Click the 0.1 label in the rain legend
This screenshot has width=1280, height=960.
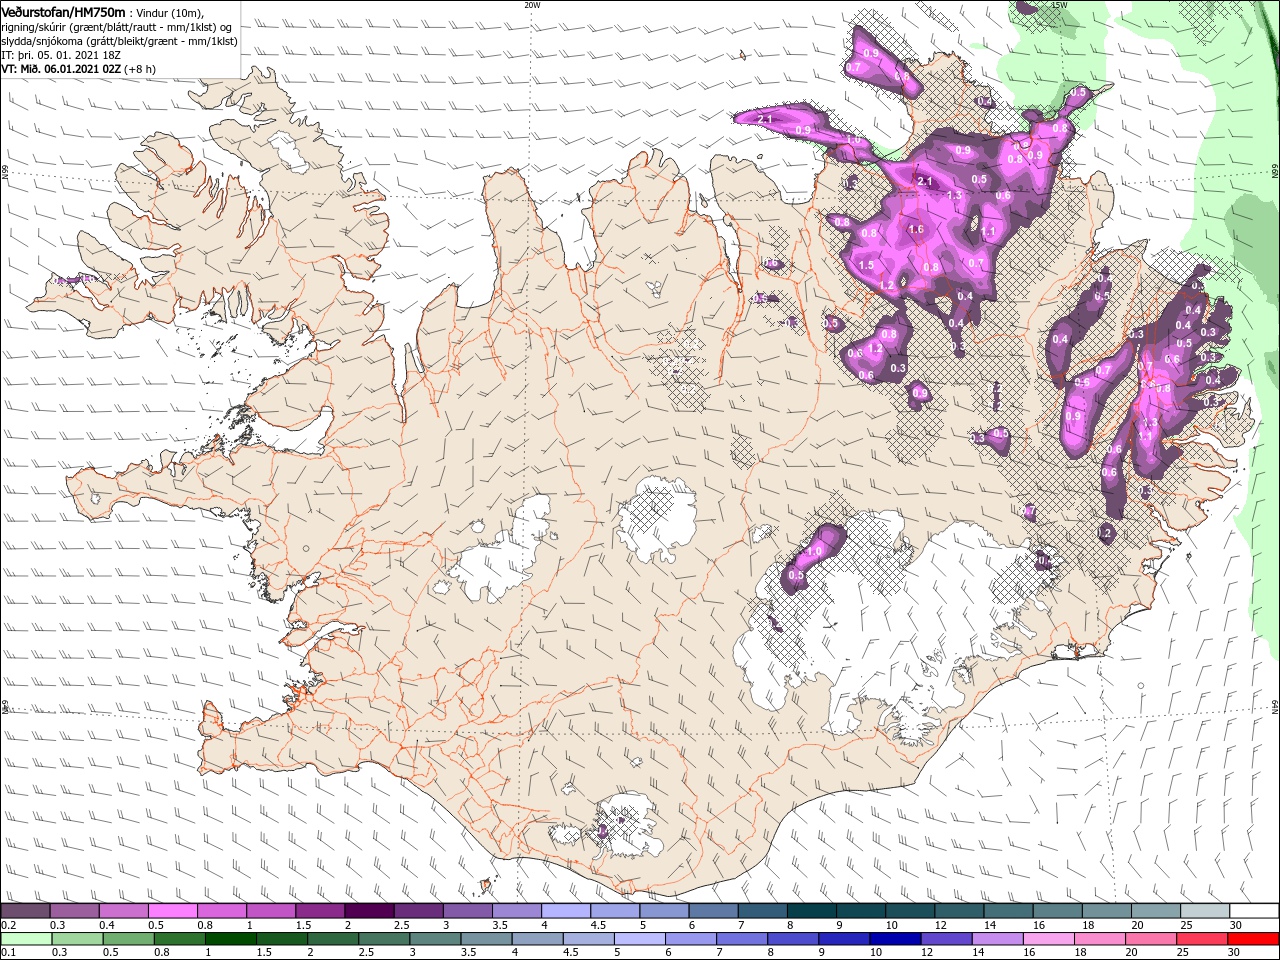(x=8, y=952)
